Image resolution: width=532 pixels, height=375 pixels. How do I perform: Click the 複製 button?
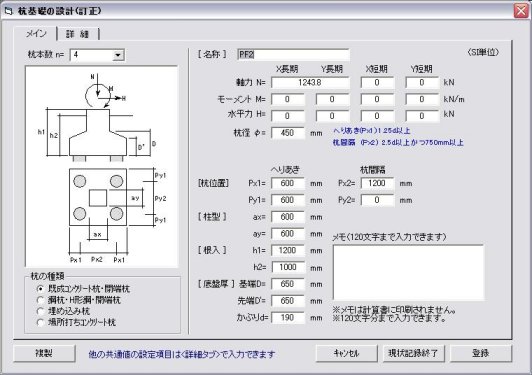(44, 353)
